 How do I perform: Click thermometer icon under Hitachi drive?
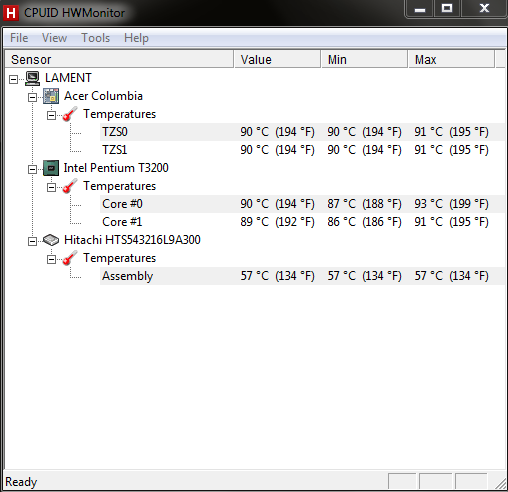click(x=70, y=258)
